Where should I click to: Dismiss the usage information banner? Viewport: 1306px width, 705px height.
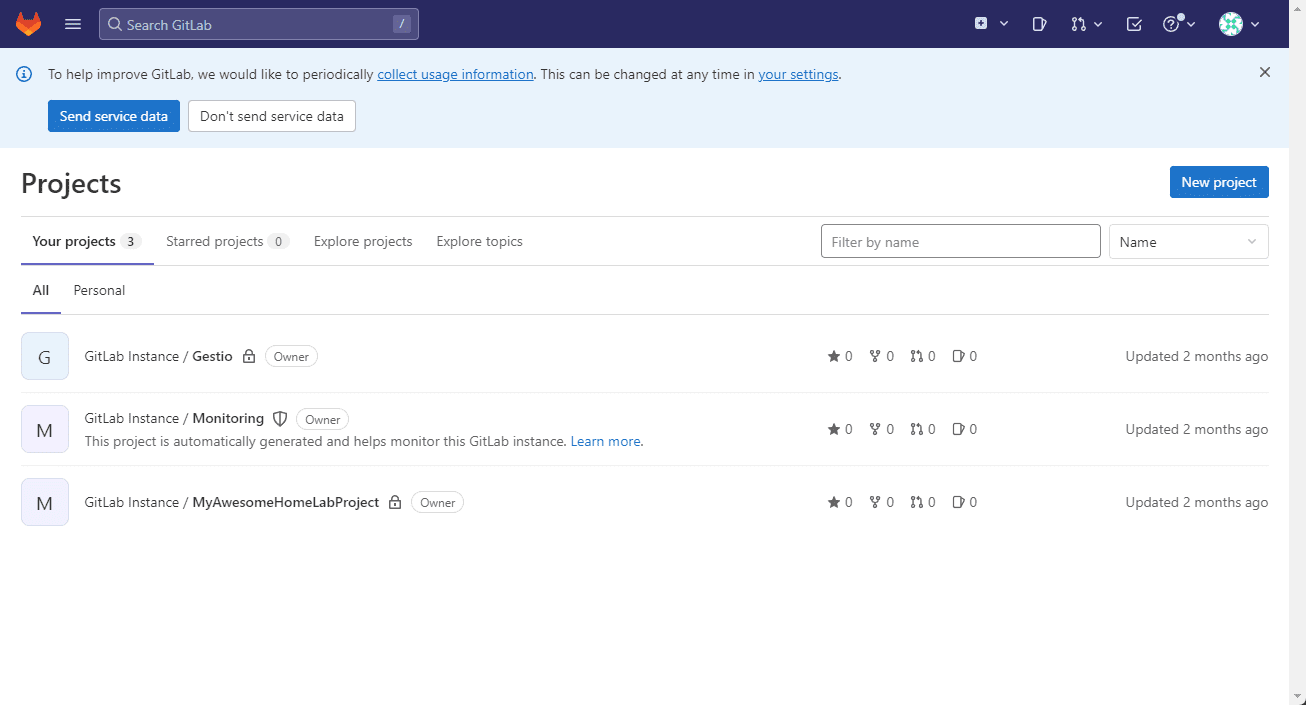[1265, 72]
